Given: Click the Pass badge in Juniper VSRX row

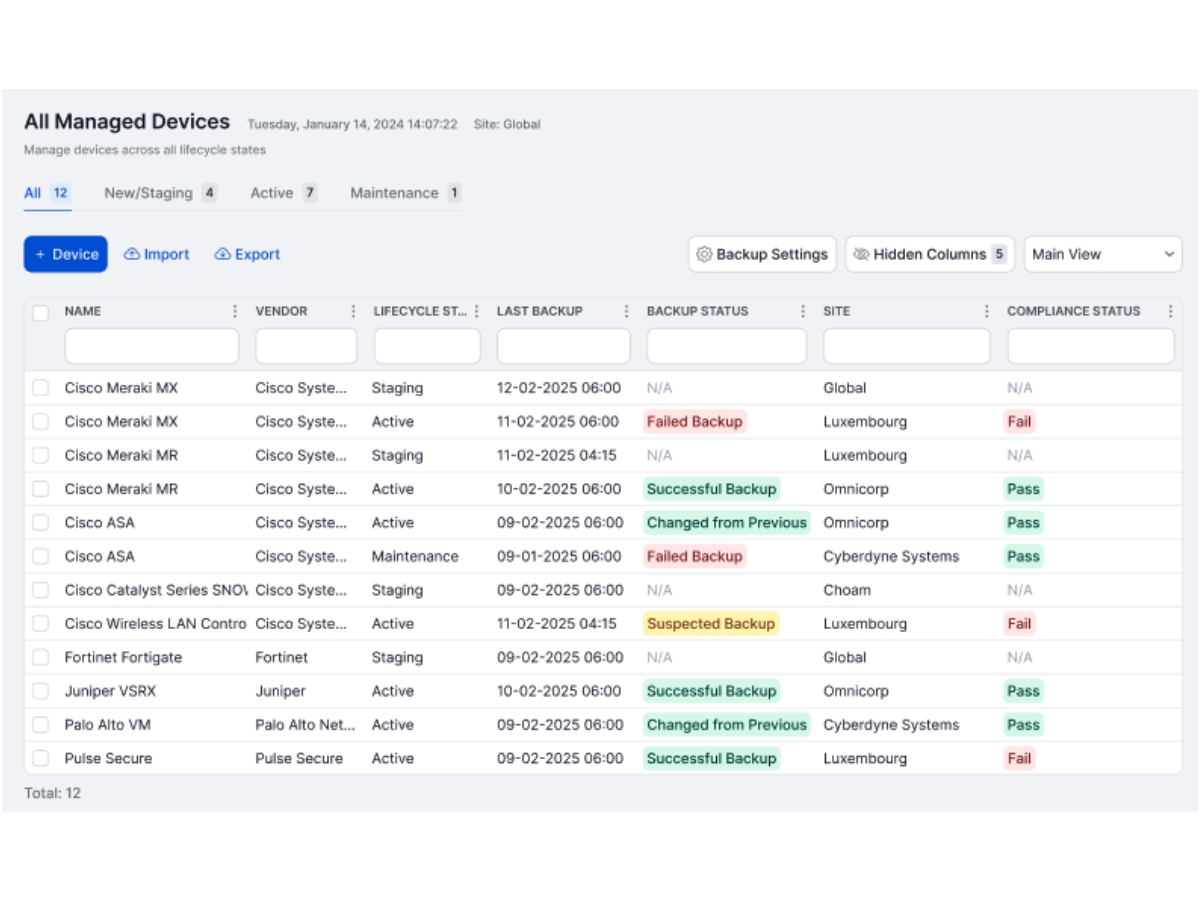Looking at the screenshot, I should [1023, 691].
